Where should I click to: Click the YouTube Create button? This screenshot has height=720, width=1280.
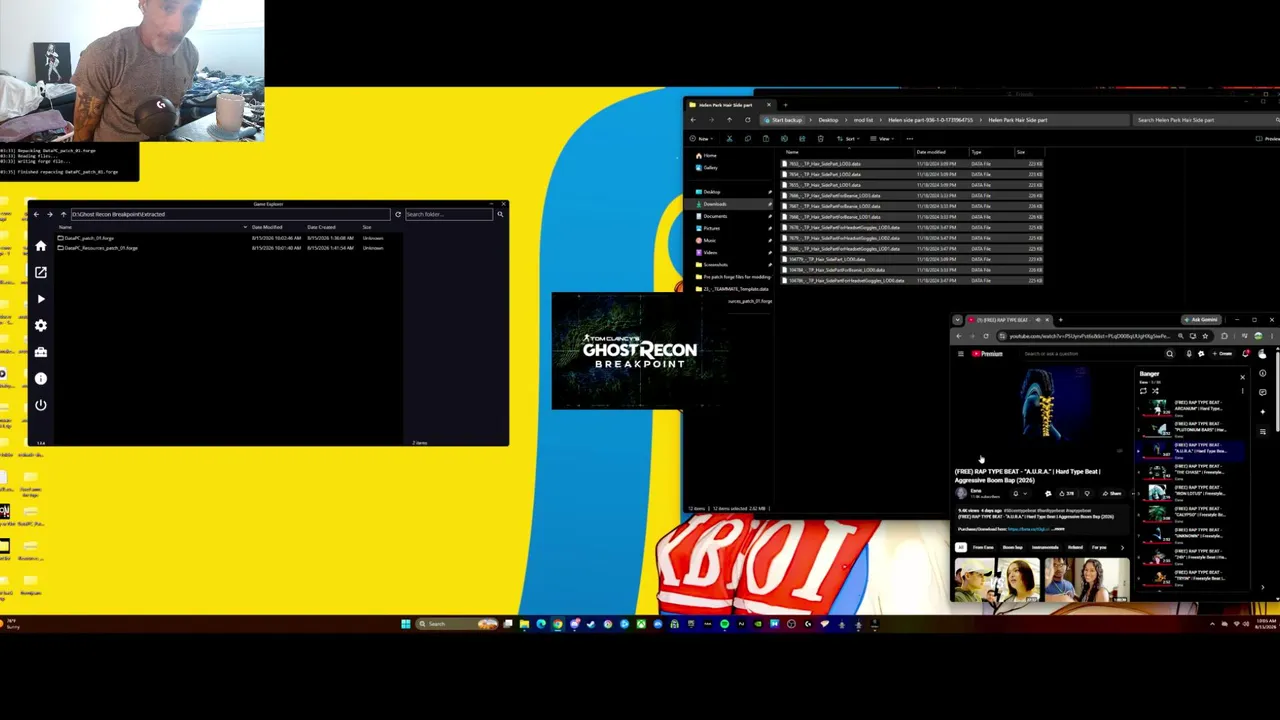click(x=1224, y=354)
